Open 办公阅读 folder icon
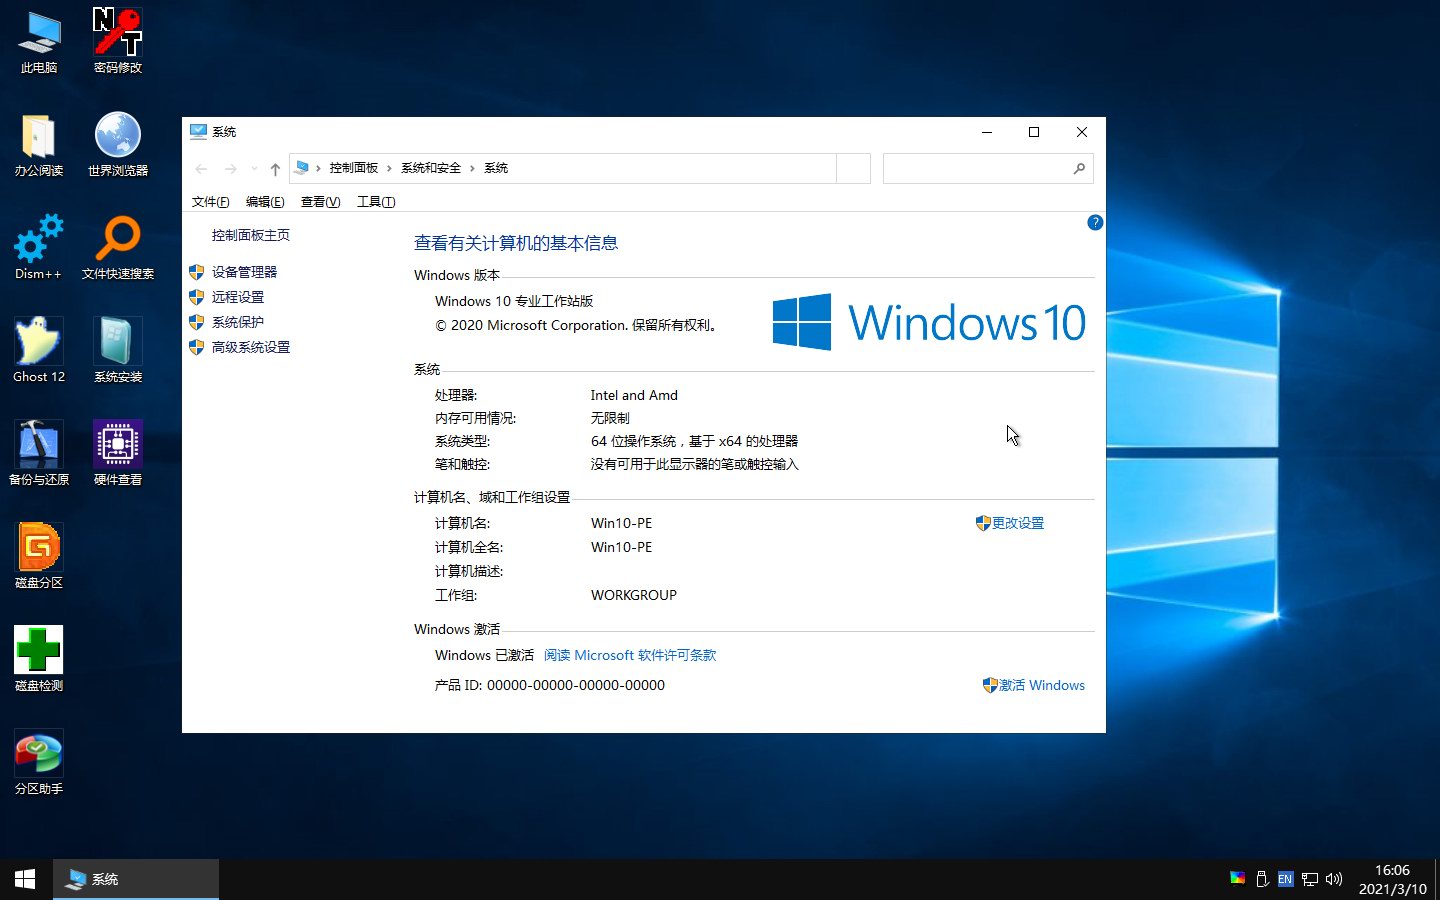This screenshot has height=900, width=1440. click(x=39, y=145)
